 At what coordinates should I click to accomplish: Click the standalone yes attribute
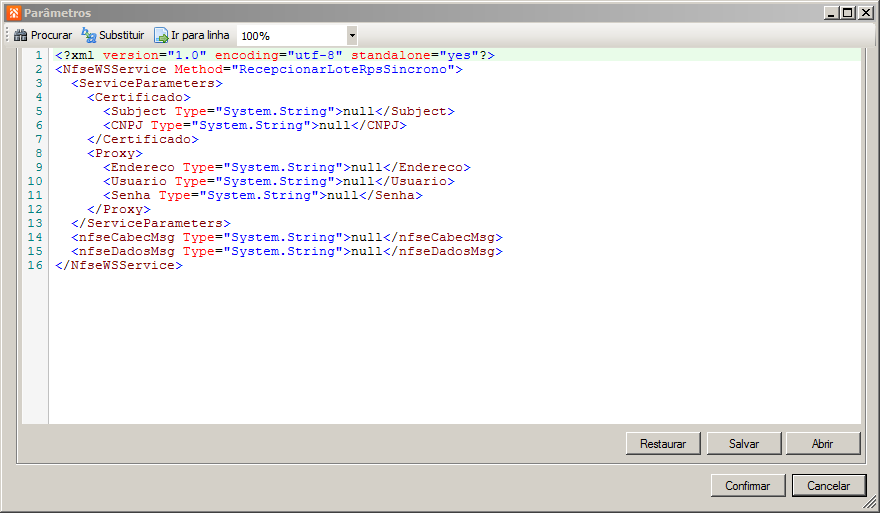click(415, 55)
